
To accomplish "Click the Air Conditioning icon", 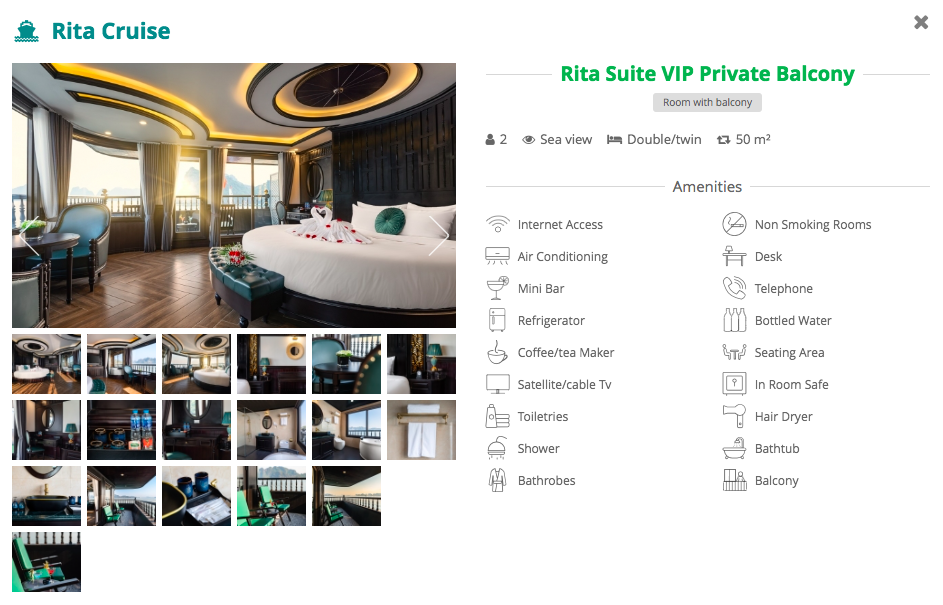I will click(497, 256).
